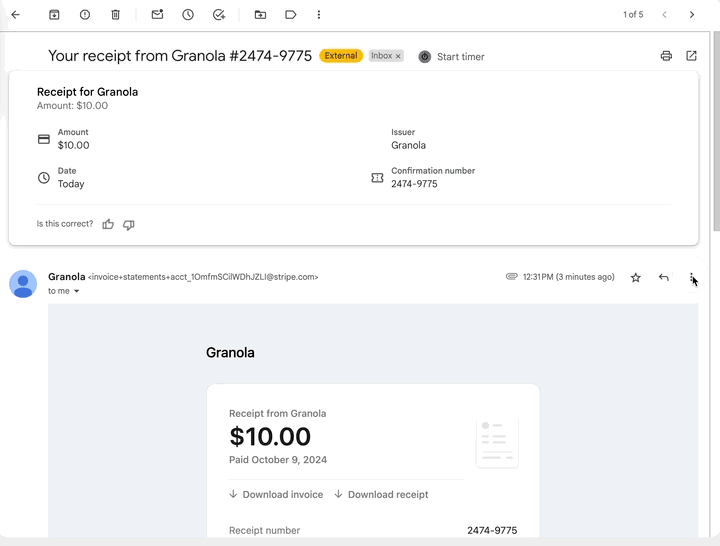This screenshot has height=546, width=720.
Task: Click the 'Receipt for Granola' heading
Action: 87,92
